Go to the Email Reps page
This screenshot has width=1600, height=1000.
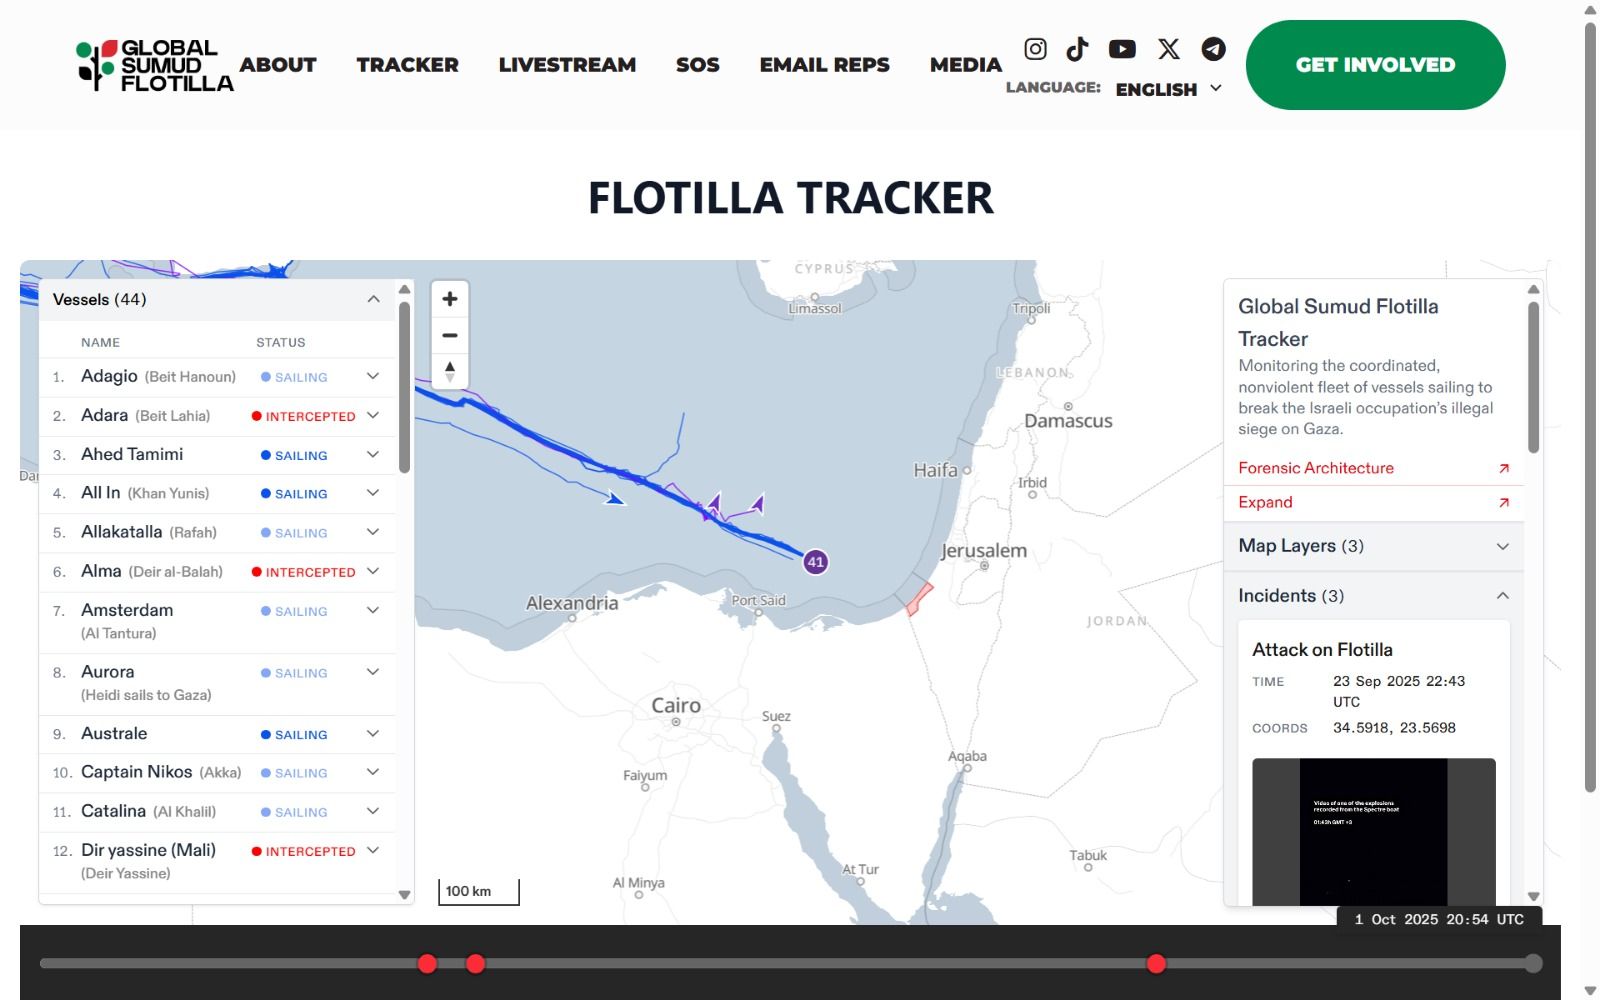824,65
